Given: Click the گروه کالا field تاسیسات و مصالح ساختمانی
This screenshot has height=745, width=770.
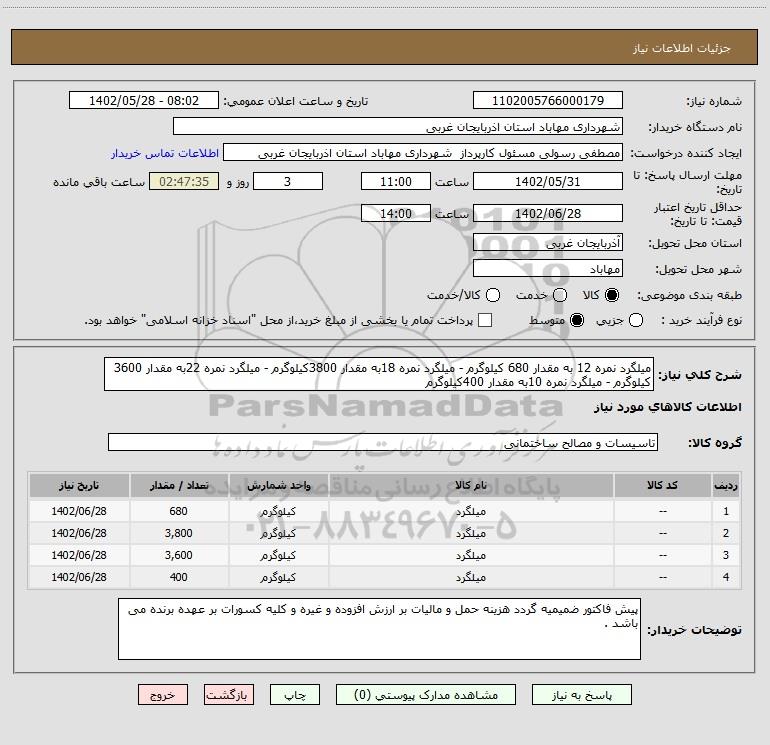Looking at the screenshot, I should 383,442.
